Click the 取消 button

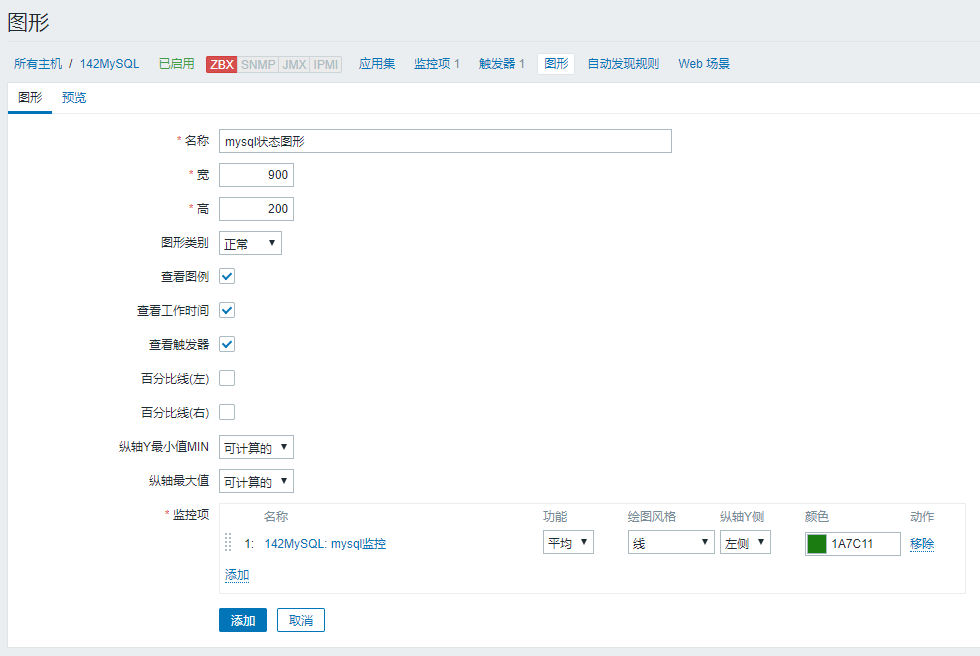pos(301,620)
